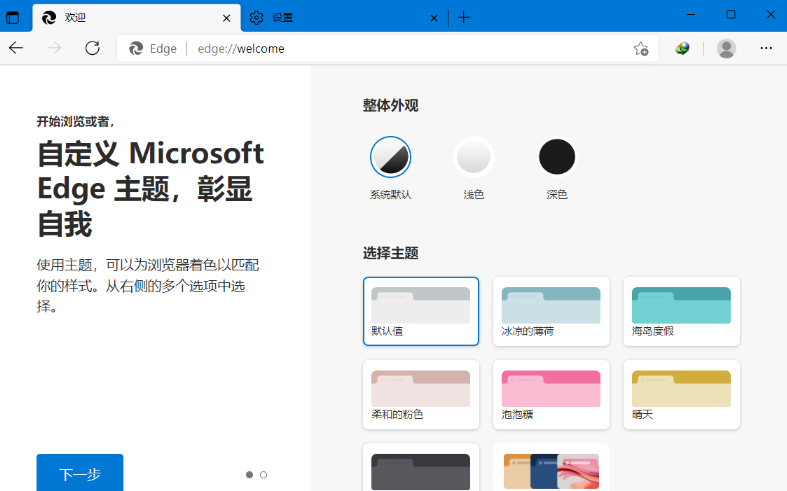787x491 pixels.
Task: Click the settings gear icon on the tab
Action: click(x=256, y=18)
